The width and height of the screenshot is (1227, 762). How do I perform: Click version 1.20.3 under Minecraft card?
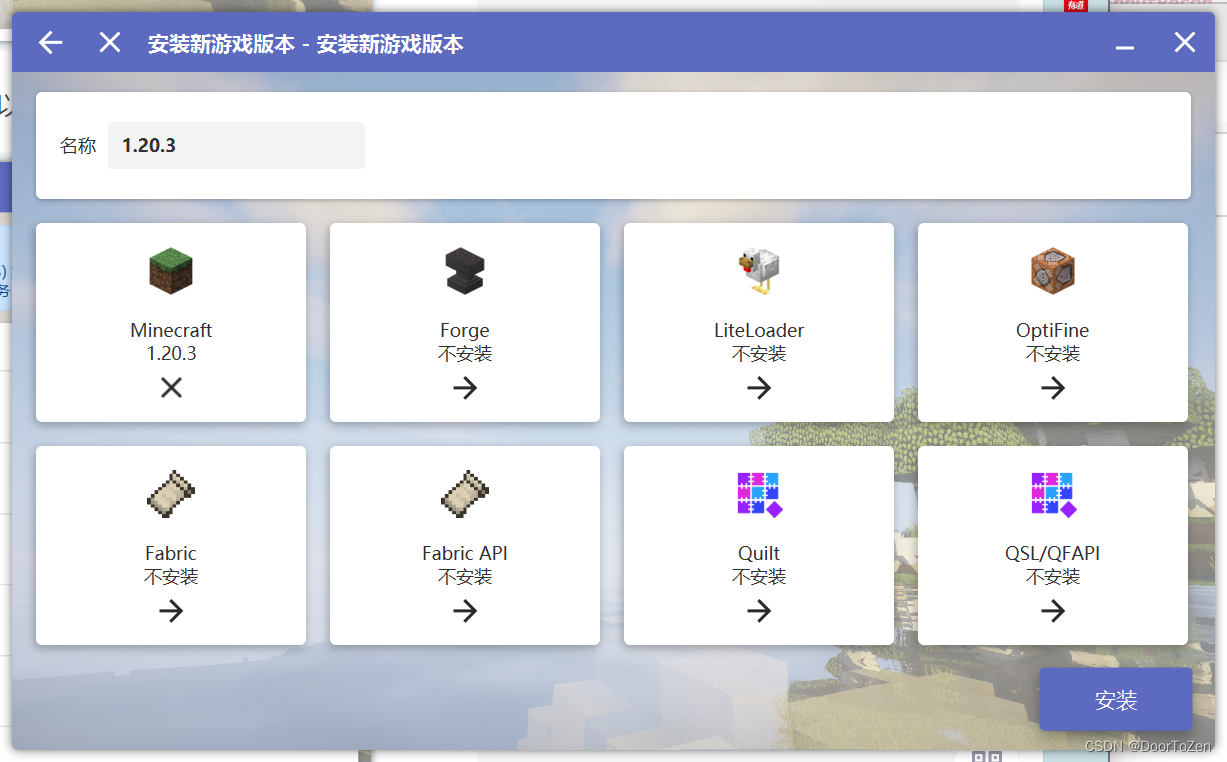171,354
